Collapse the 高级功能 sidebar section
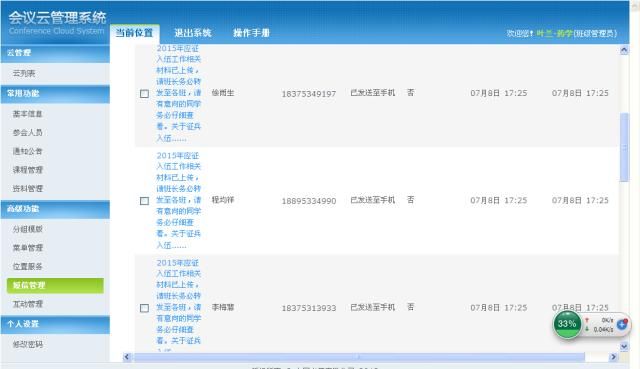This screenshot has height=369, width=640. point(55,209)
